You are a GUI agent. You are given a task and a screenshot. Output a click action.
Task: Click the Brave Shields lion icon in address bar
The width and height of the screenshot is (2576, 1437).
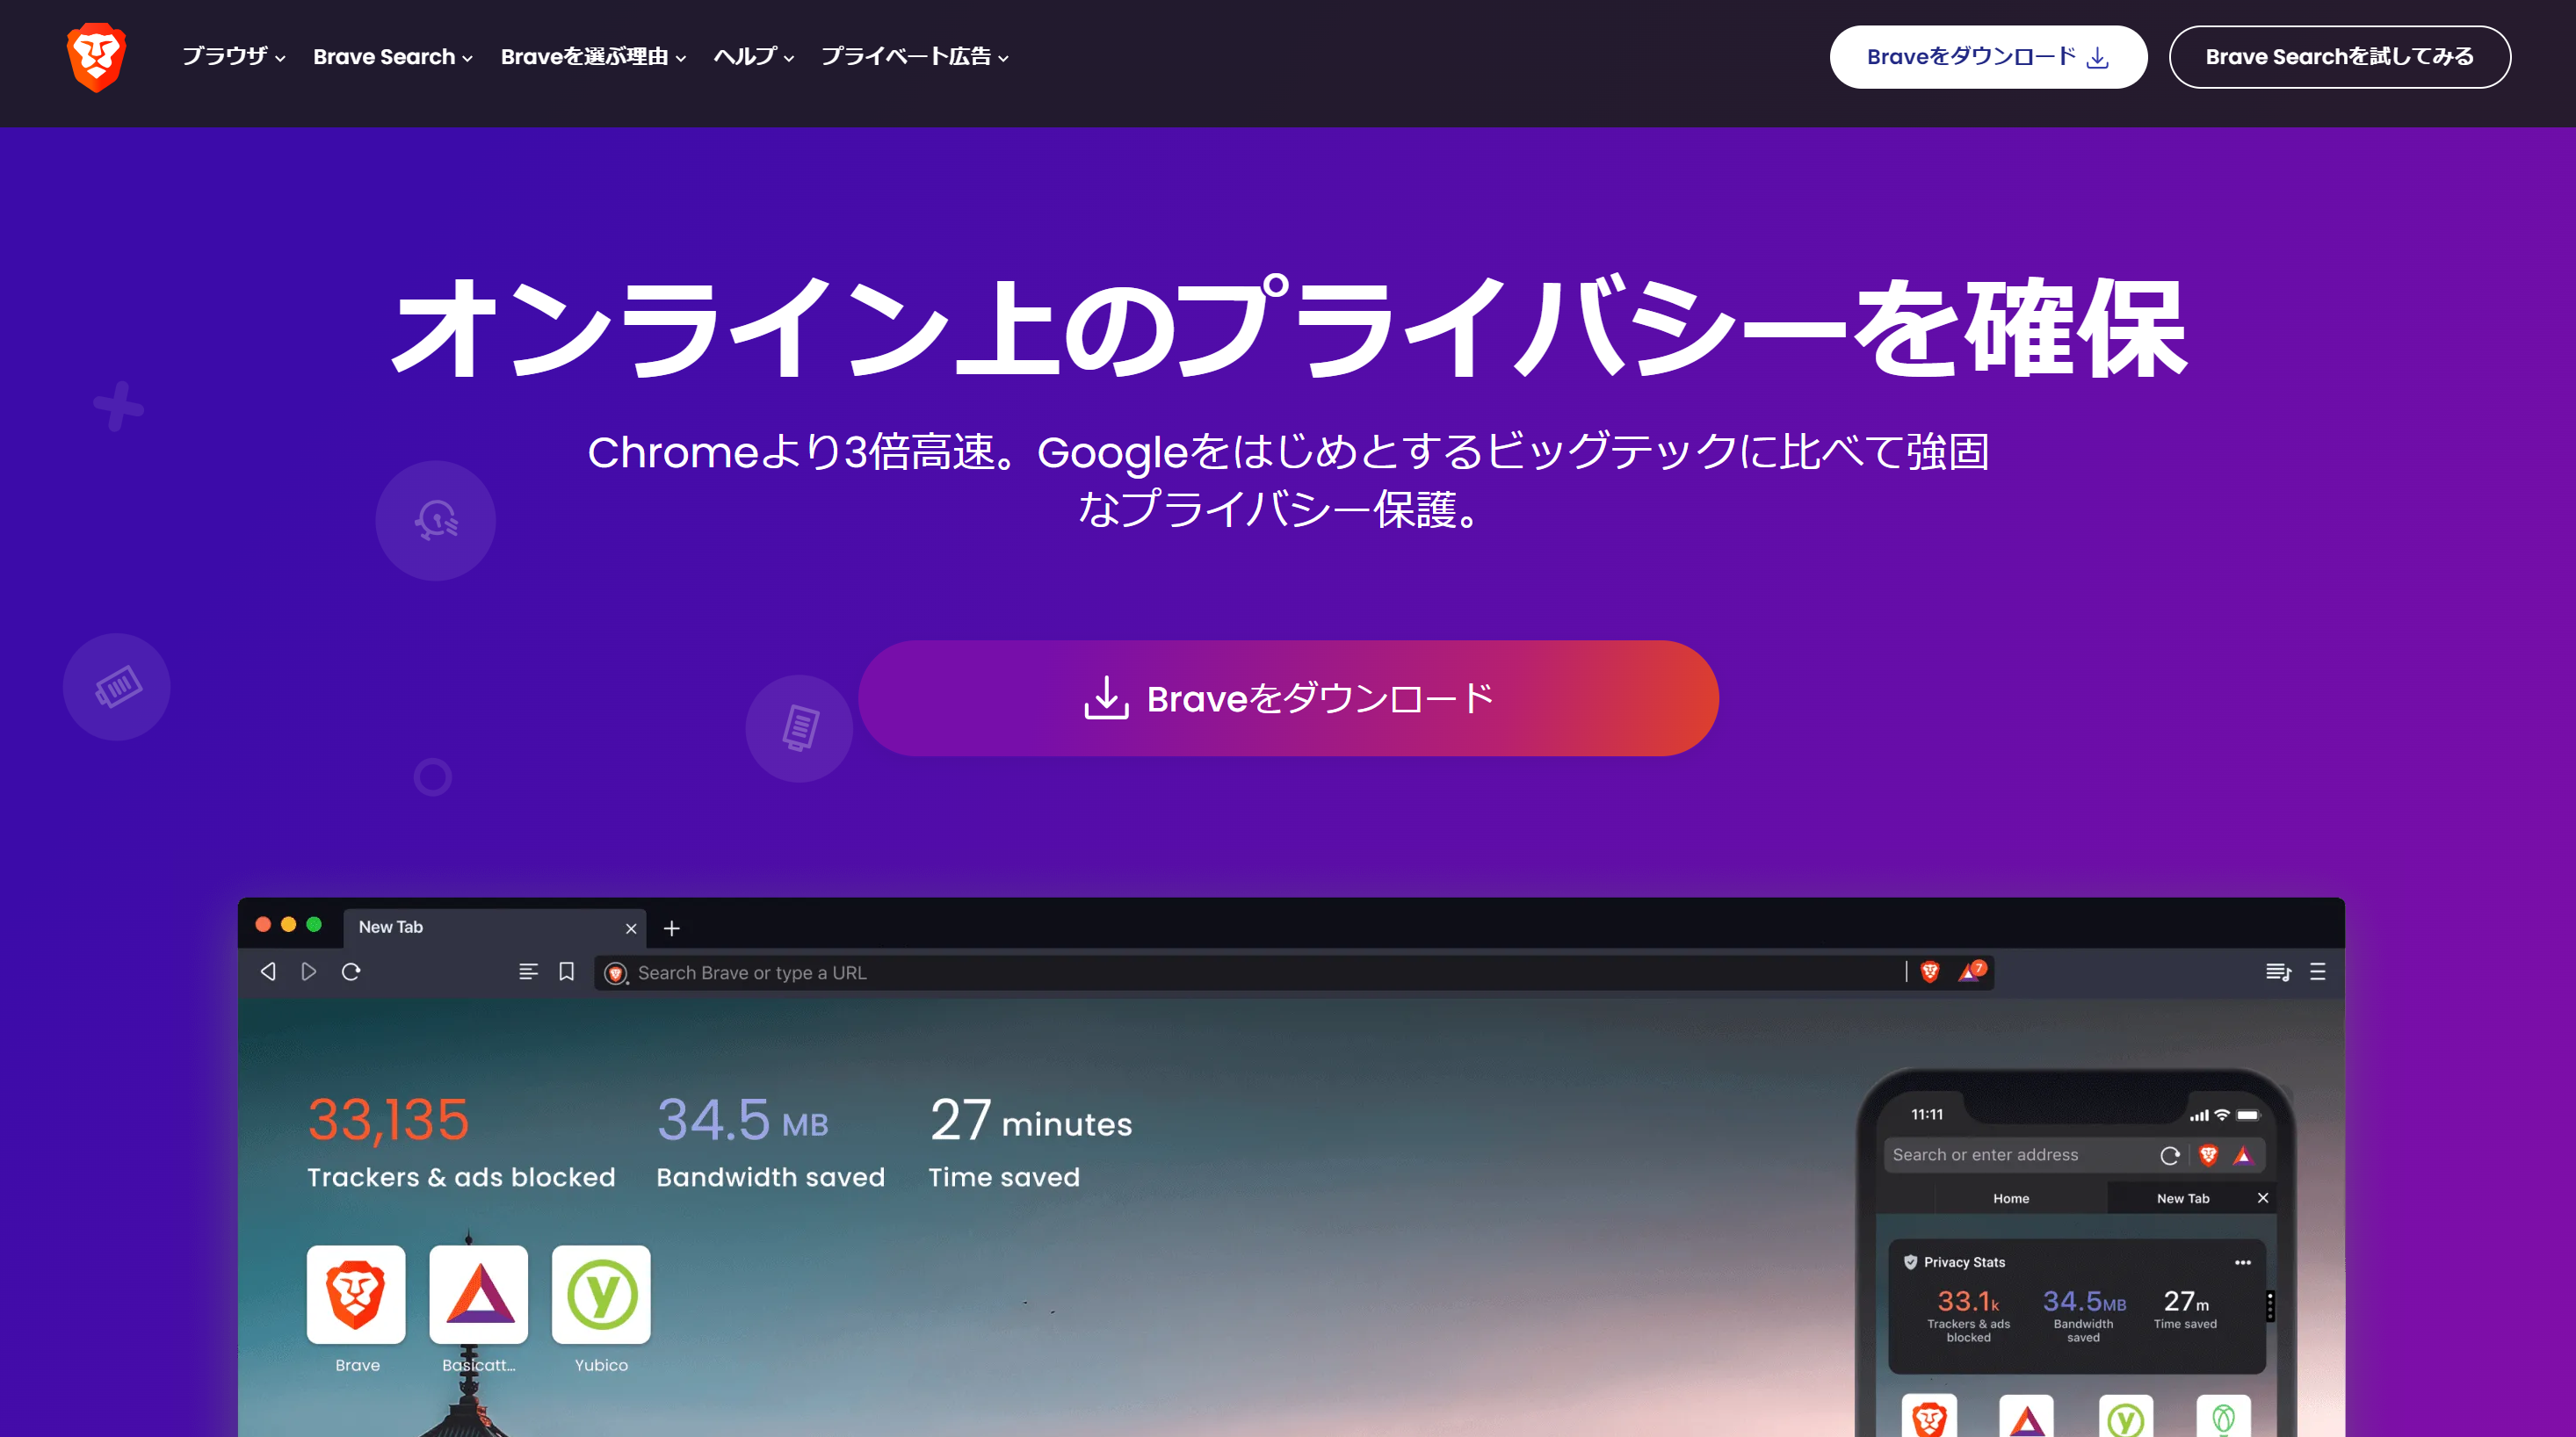point(1930,972)
